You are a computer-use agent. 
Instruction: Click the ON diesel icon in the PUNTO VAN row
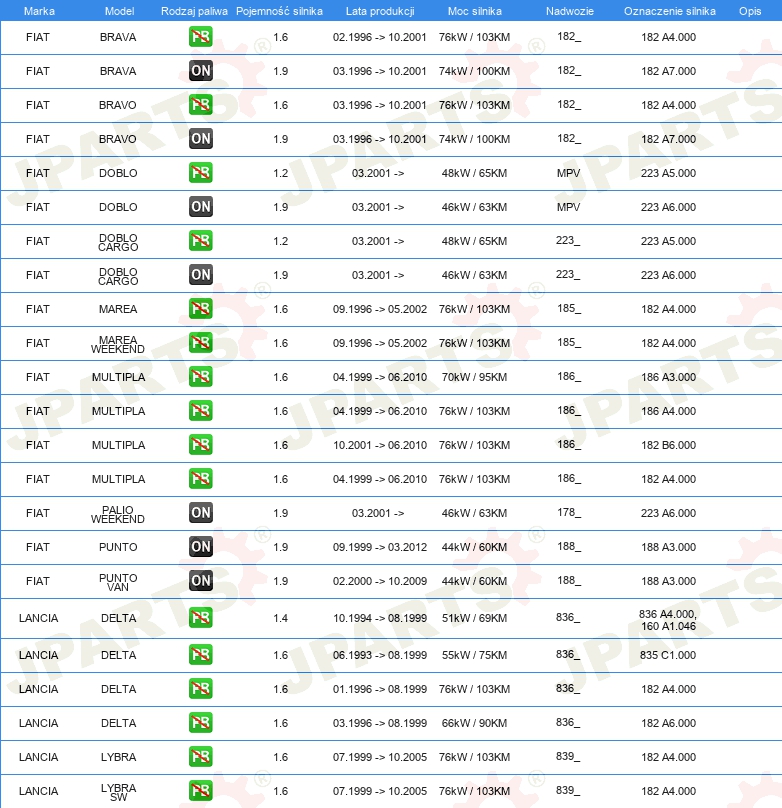pos(200,581)
